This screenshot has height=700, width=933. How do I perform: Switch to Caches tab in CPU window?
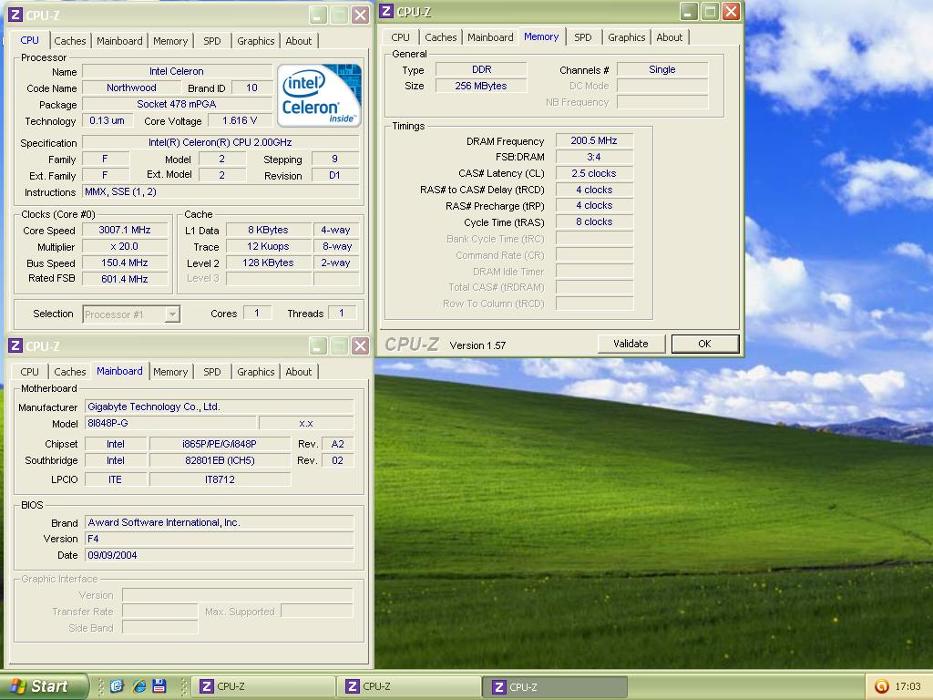(70, 41)
